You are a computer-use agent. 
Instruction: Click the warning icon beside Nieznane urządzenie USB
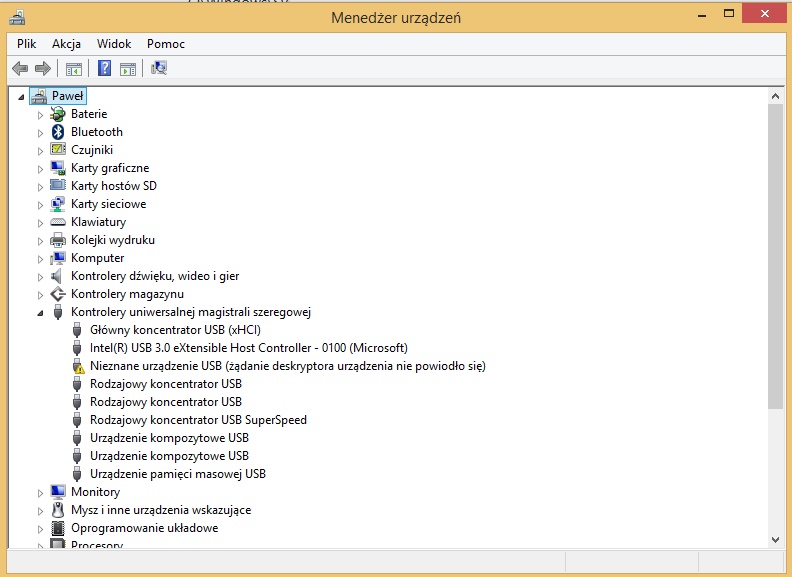[78, 367]
